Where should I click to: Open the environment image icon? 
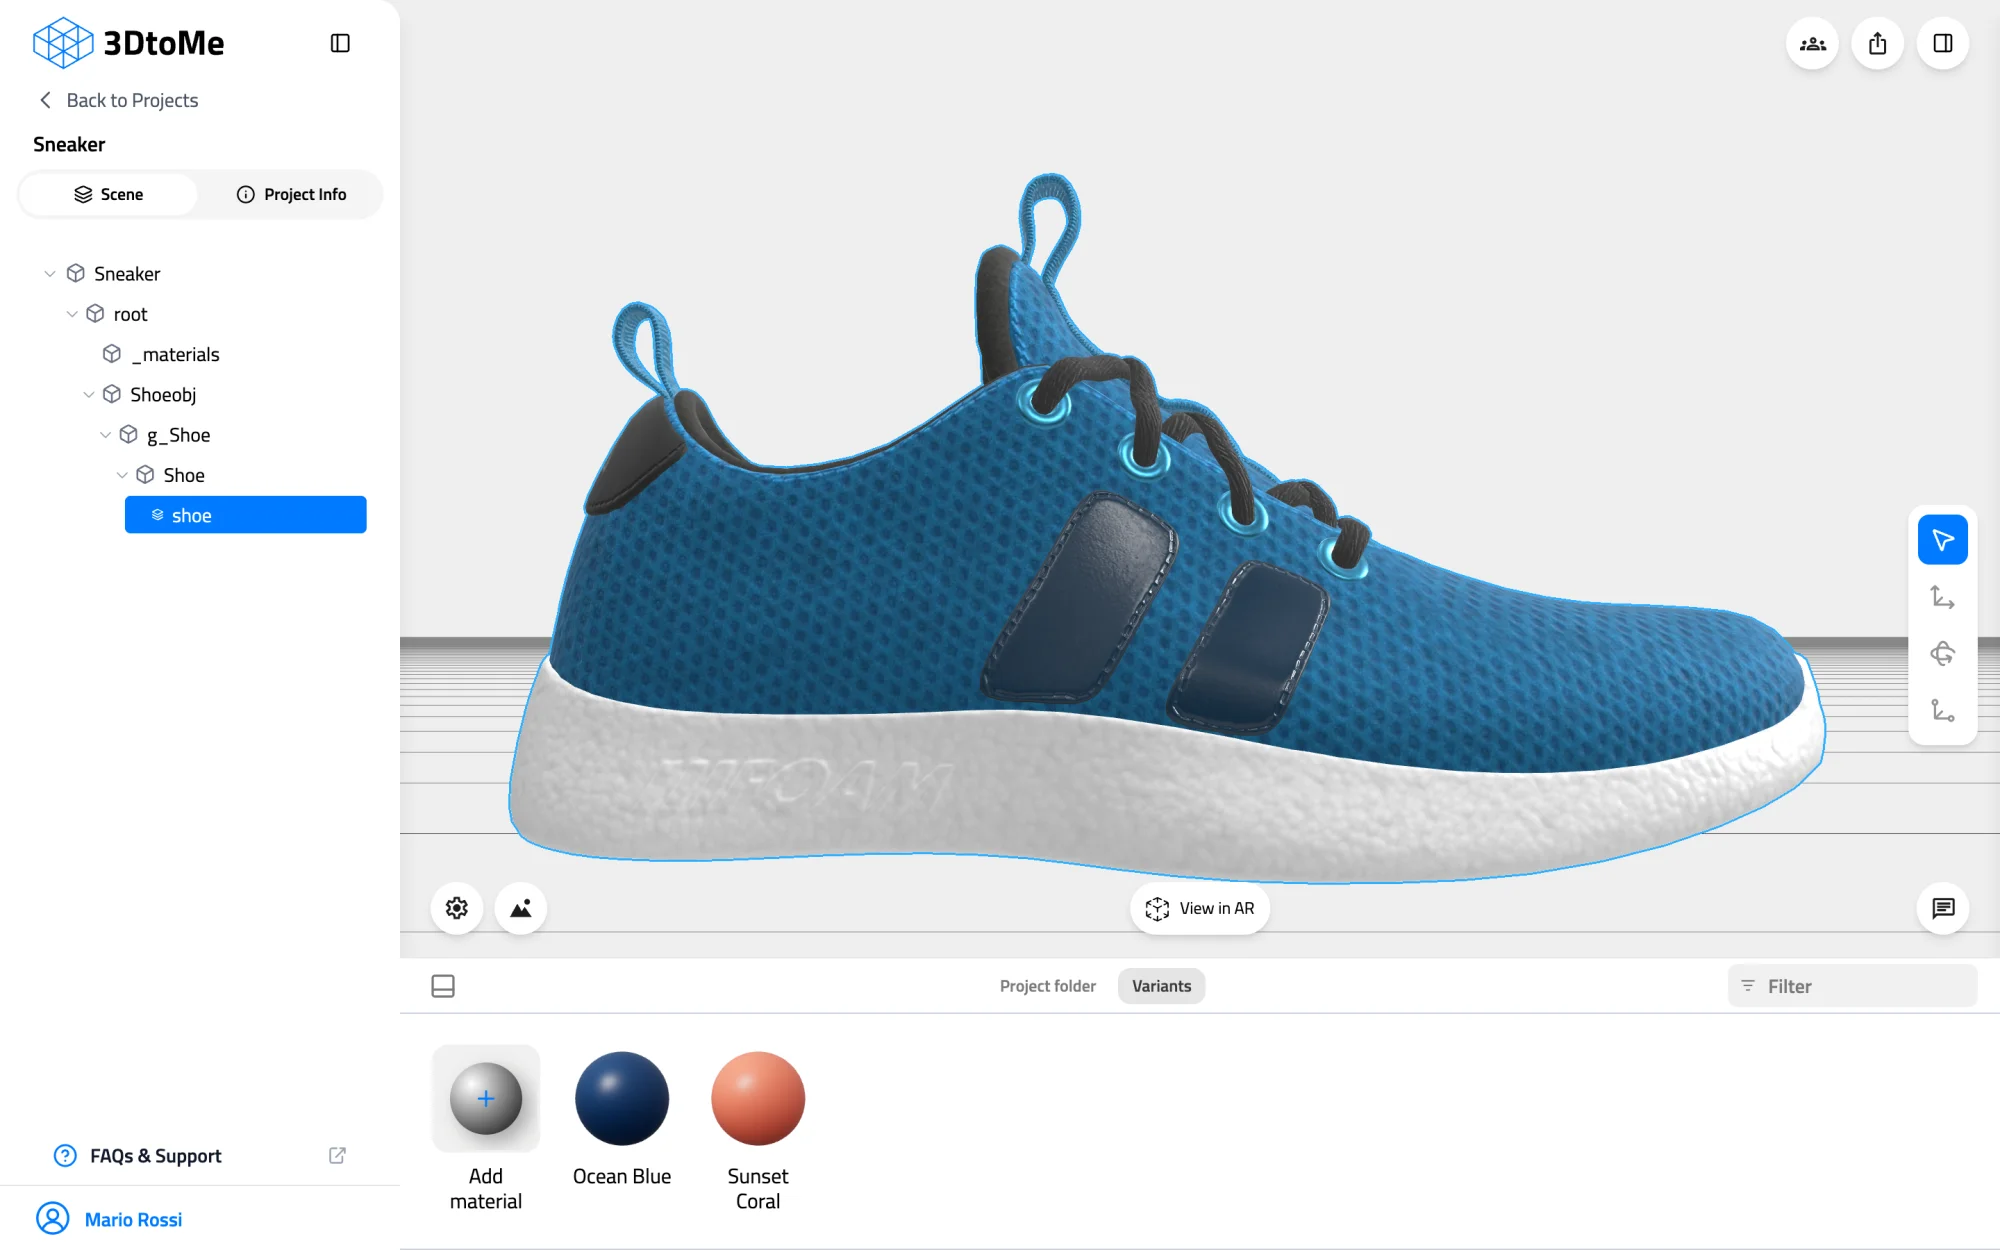(x=521, y=908)
